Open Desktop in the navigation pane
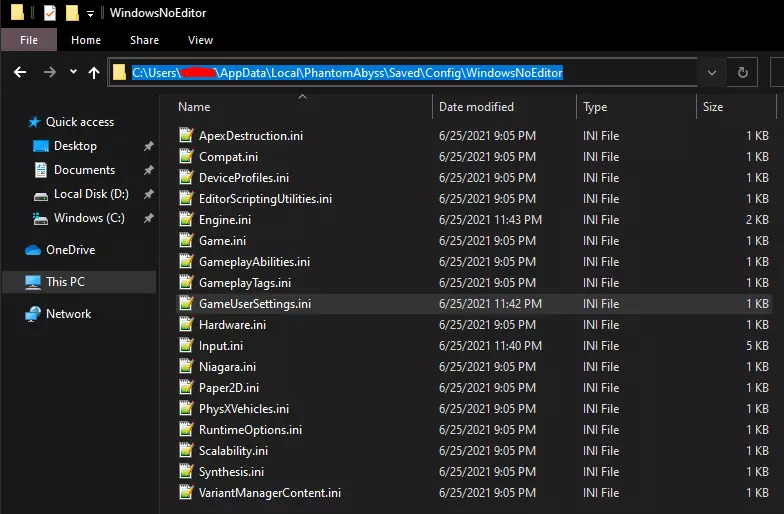The width and height of the screenshot is (784, 514). click(x=75, y=146)
